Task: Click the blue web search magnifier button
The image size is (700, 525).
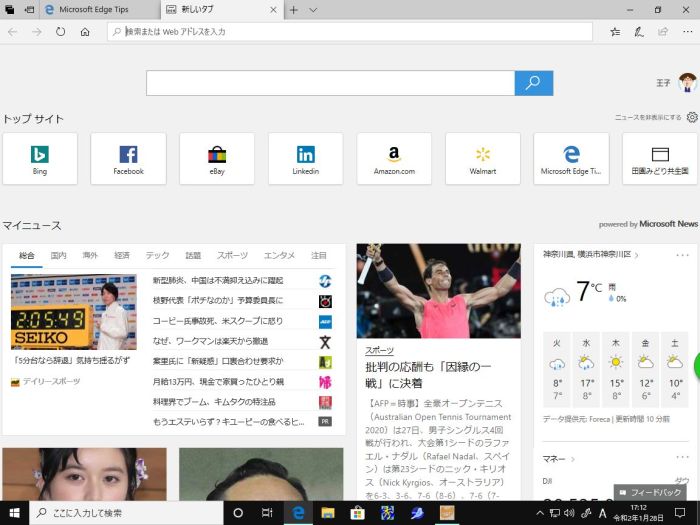Action: pyautogui.click(x=533, y=83)
